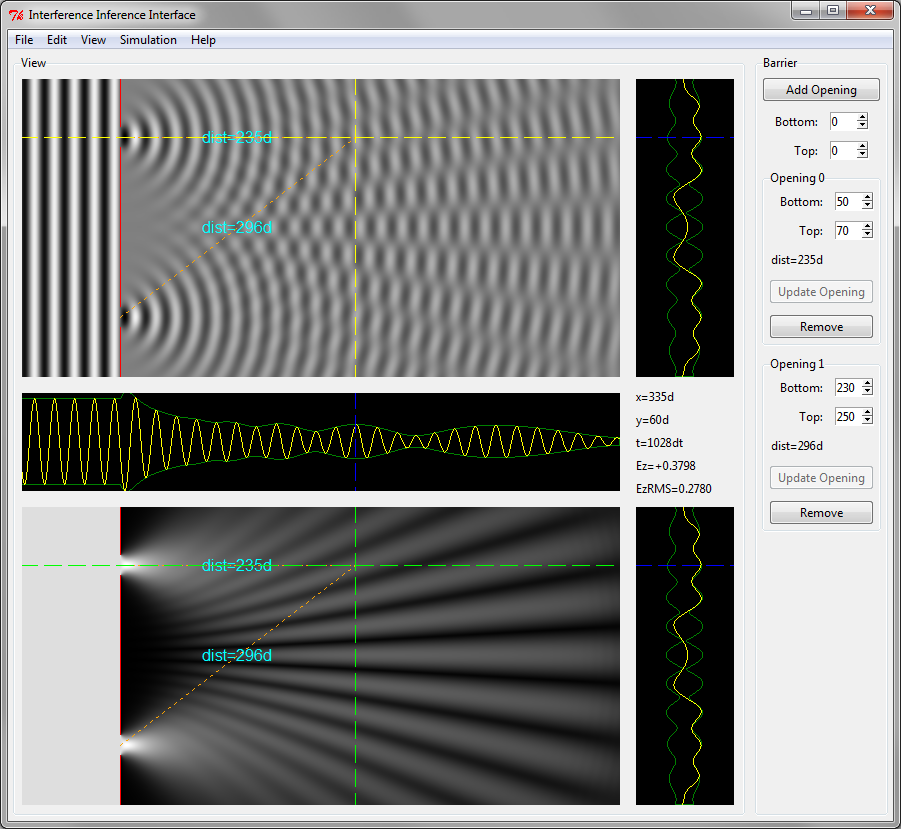
Task: Click Update Opening for Opening 1
Action: pyautogui.click(x=821, y=478)
